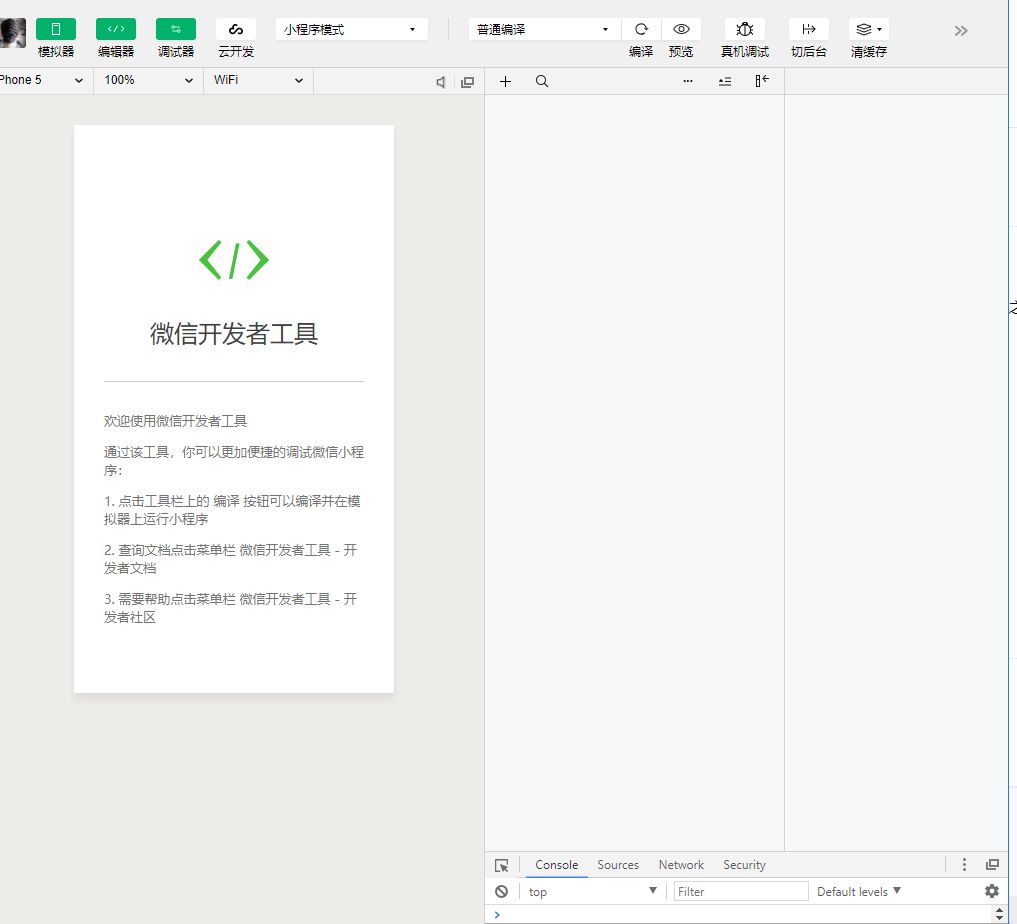Open the 100% zoom dropdown

[149, 80]
